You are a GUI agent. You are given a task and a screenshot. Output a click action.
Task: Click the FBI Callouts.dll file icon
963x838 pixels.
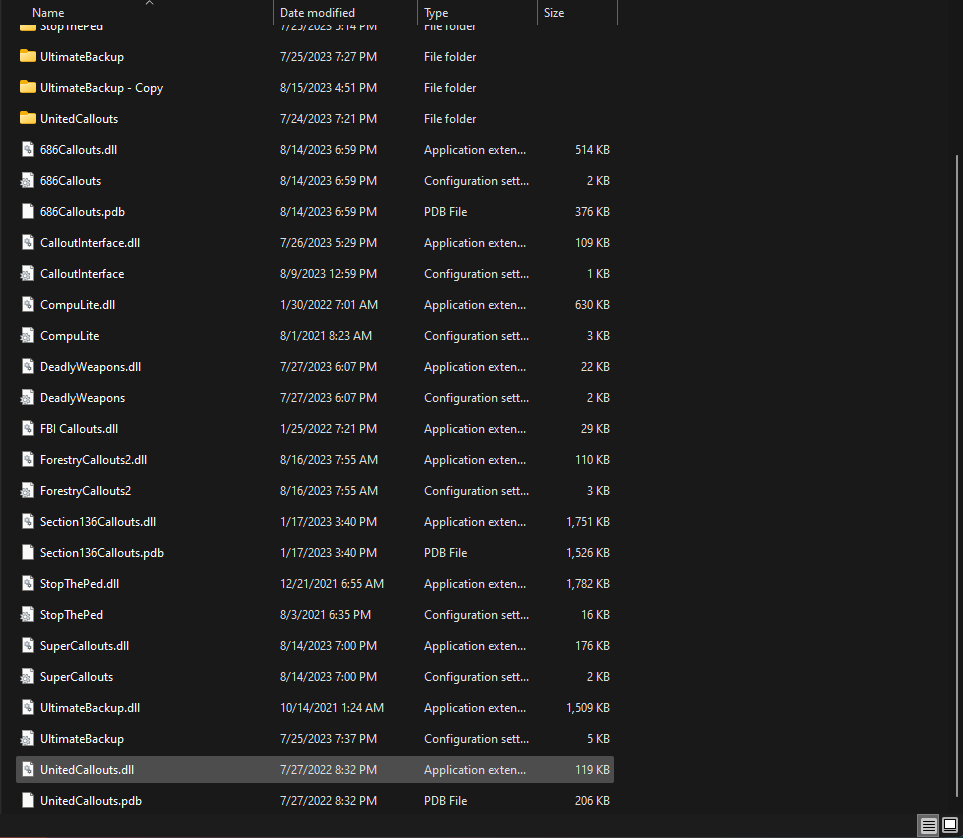coord(28,429)
